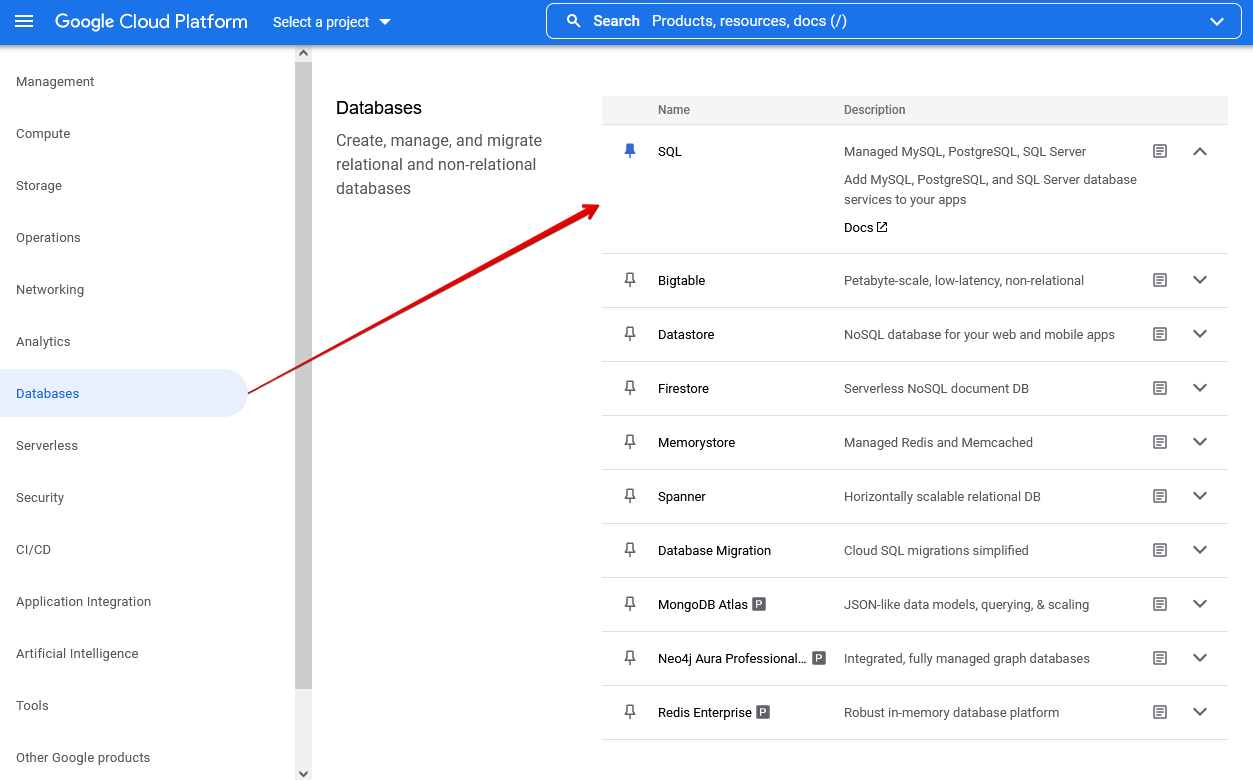The image size is (1253, 780).
Task: Pin Redis Enterprise to the menu
Action: 630,712
